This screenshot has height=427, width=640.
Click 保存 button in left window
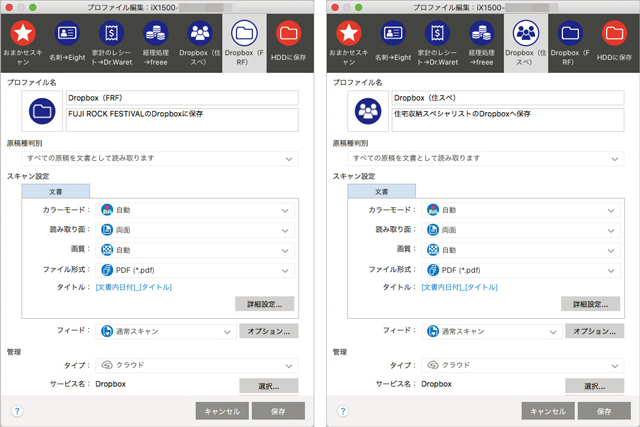278,411
